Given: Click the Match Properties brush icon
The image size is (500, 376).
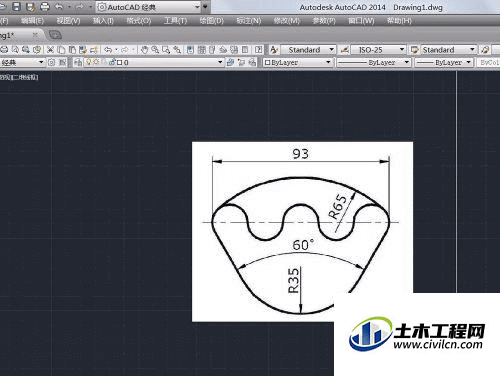Looking at the screenshot, I should 83,50.
